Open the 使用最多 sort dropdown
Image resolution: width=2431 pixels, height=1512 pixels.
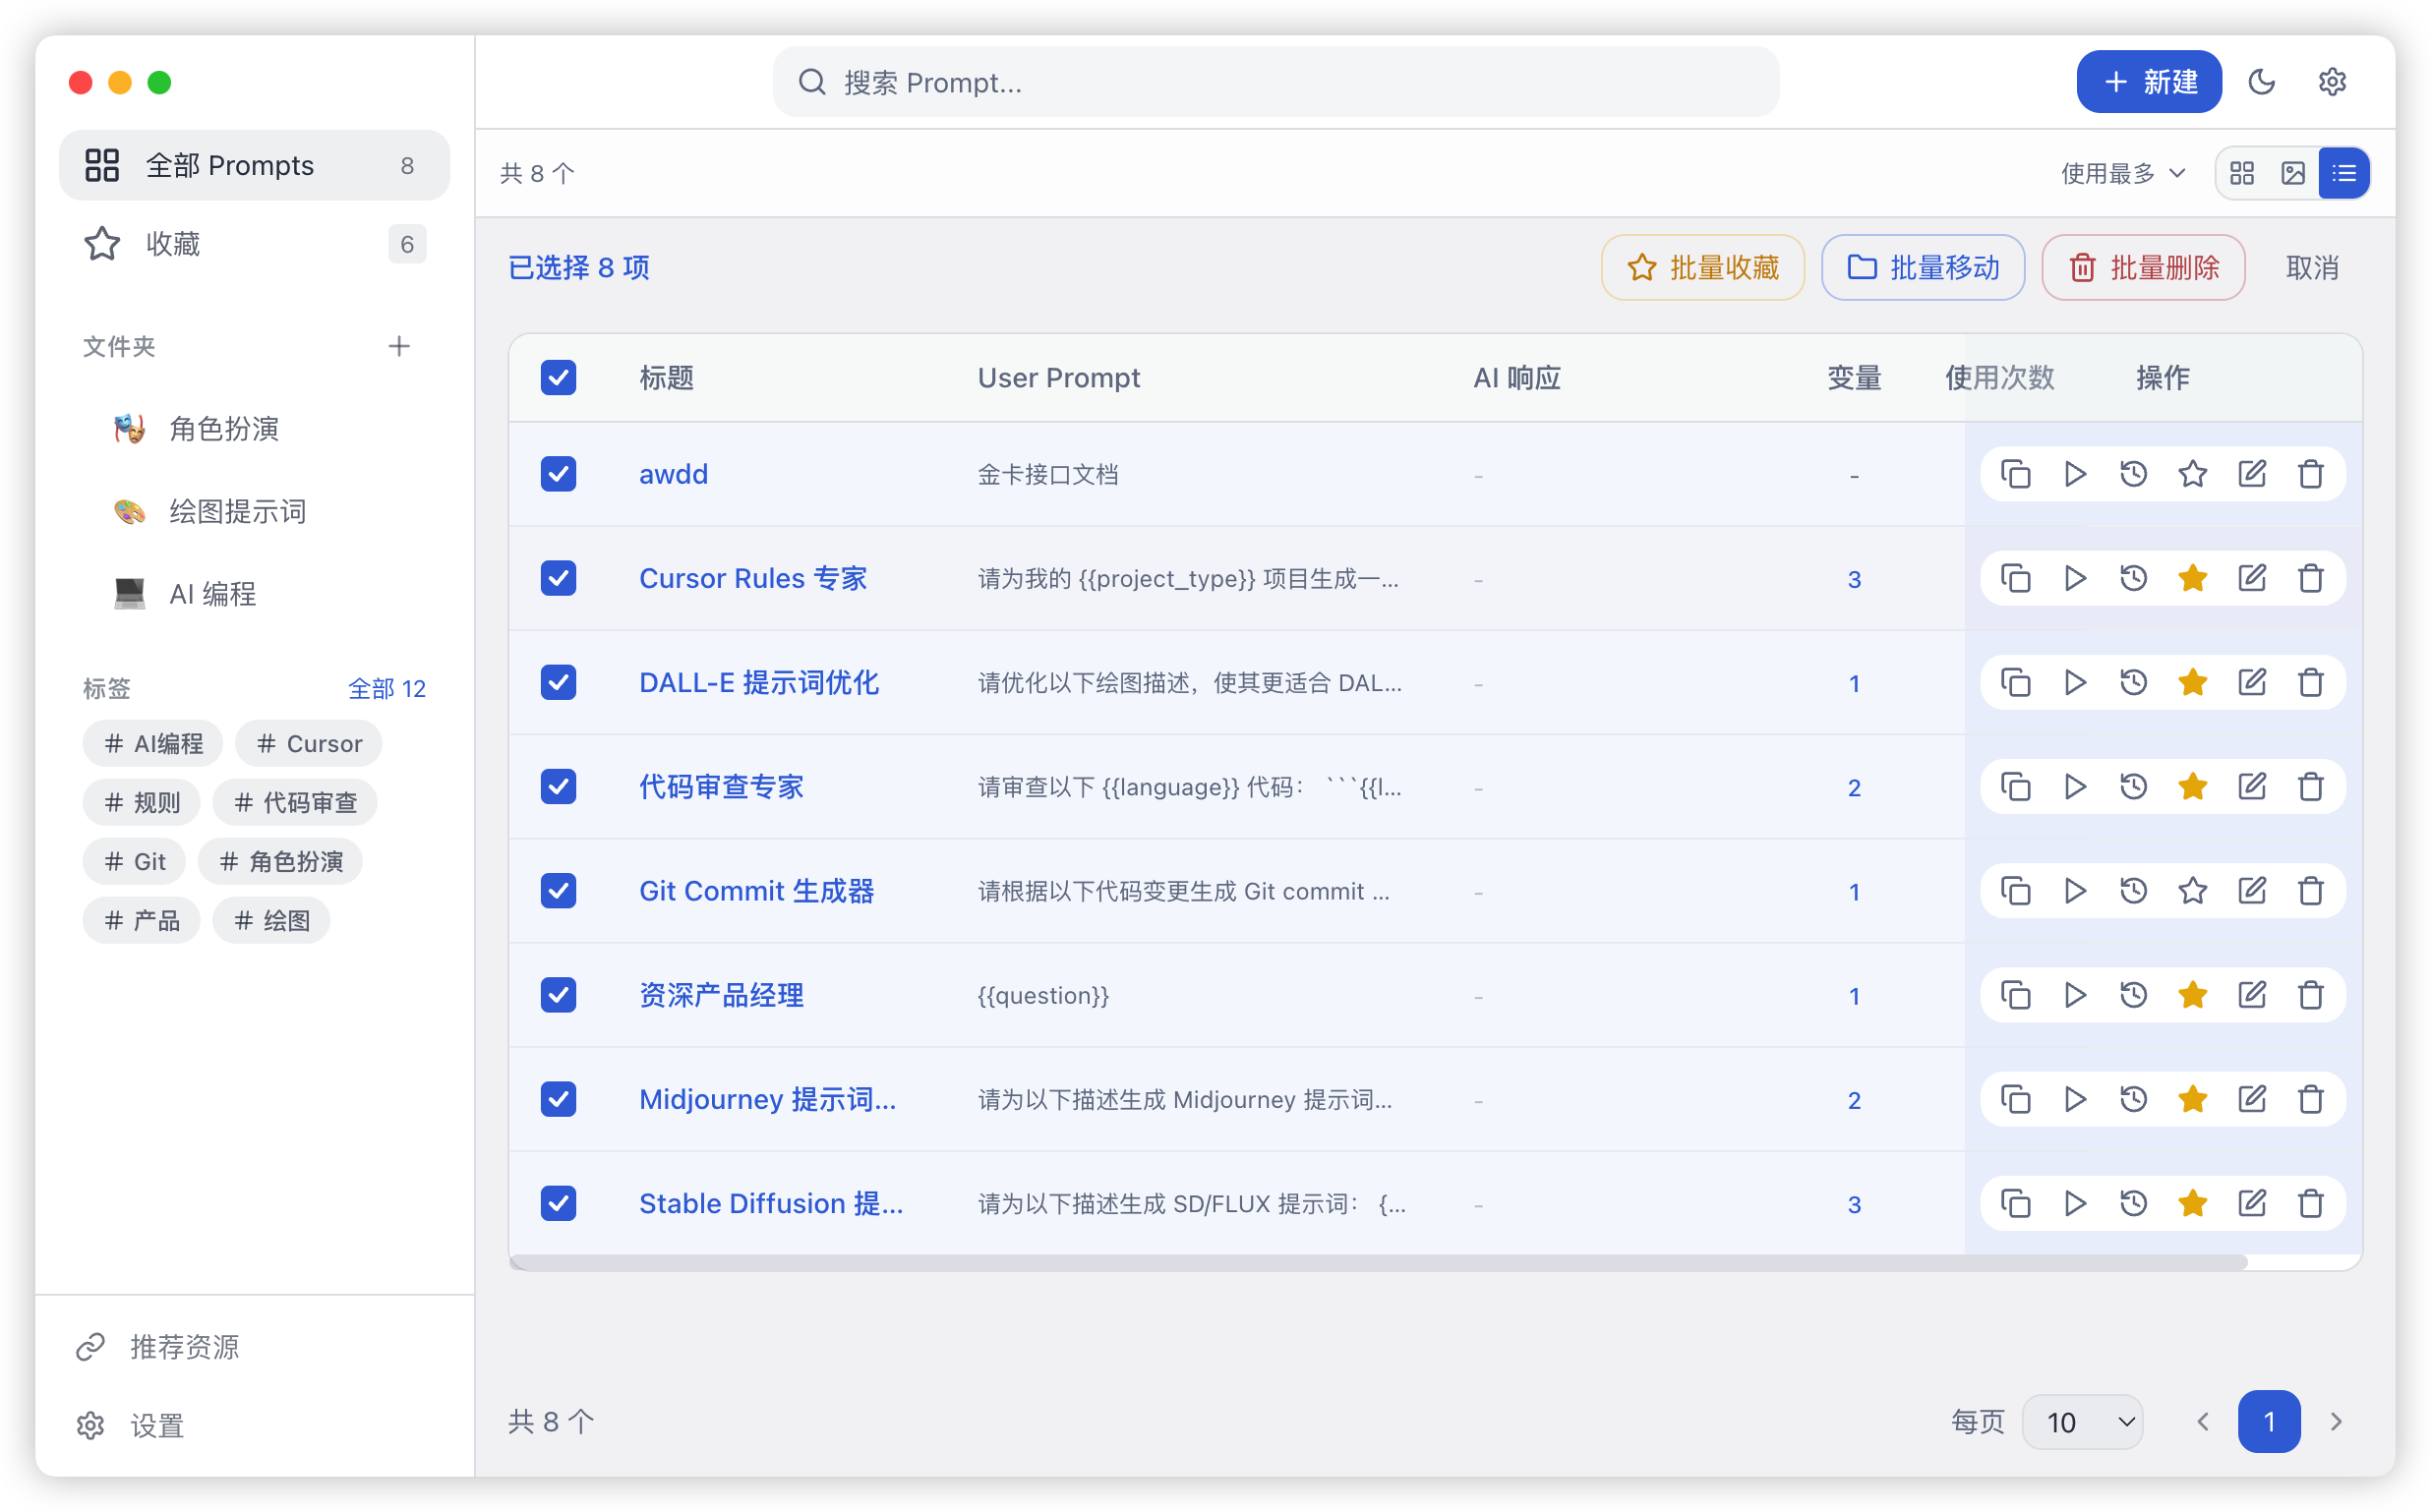[x=2123, y=172]
